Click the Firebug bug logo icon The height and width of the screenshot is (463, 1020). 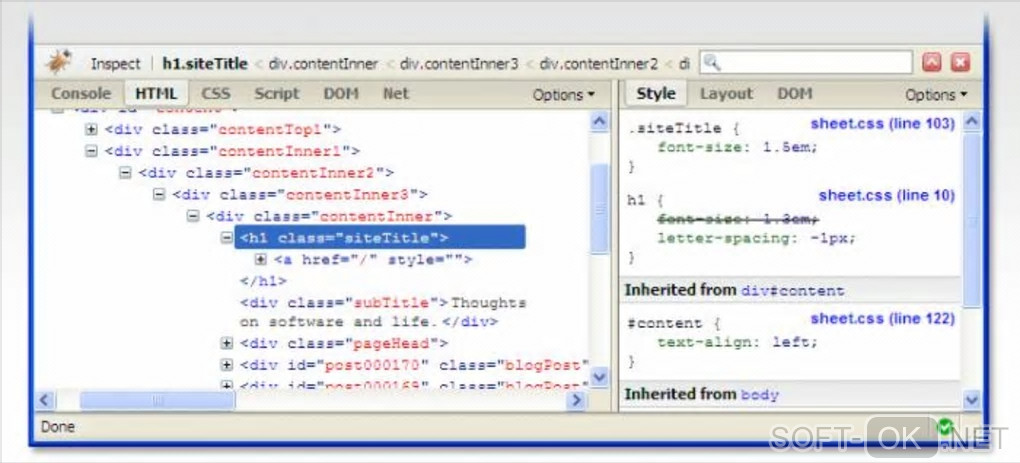59,63
